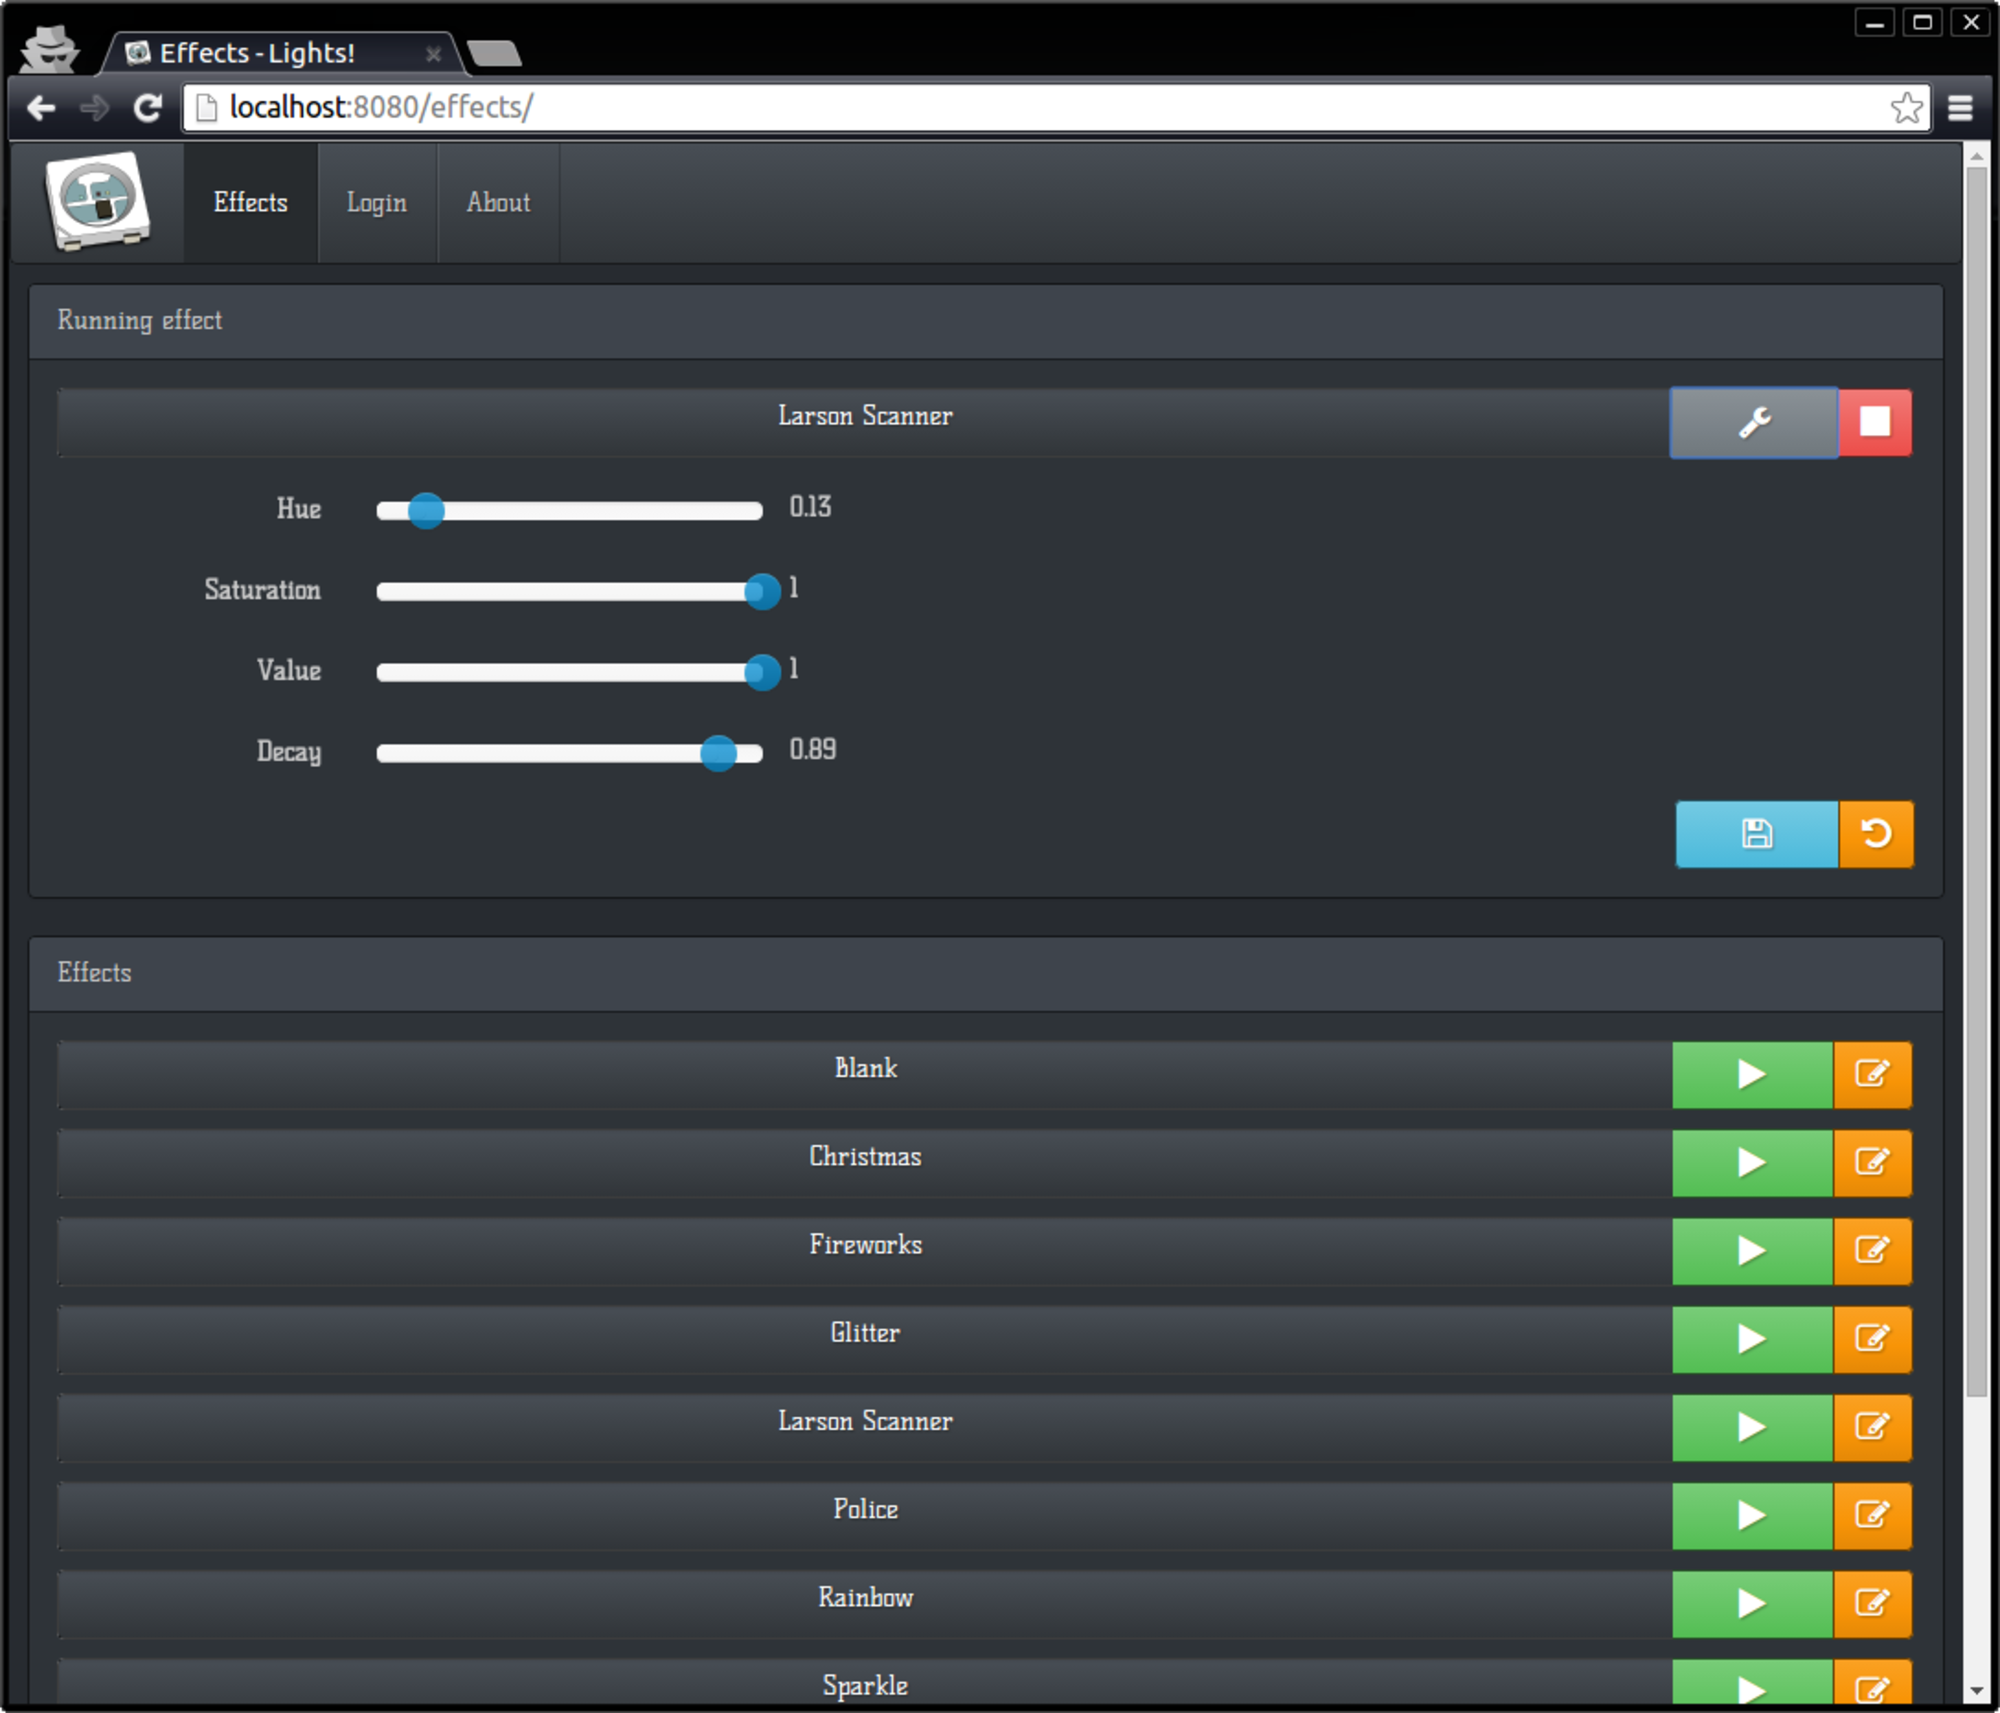Click the Police effect row label
This screenshot has width=2000, height=1713.
(865, 1509)
